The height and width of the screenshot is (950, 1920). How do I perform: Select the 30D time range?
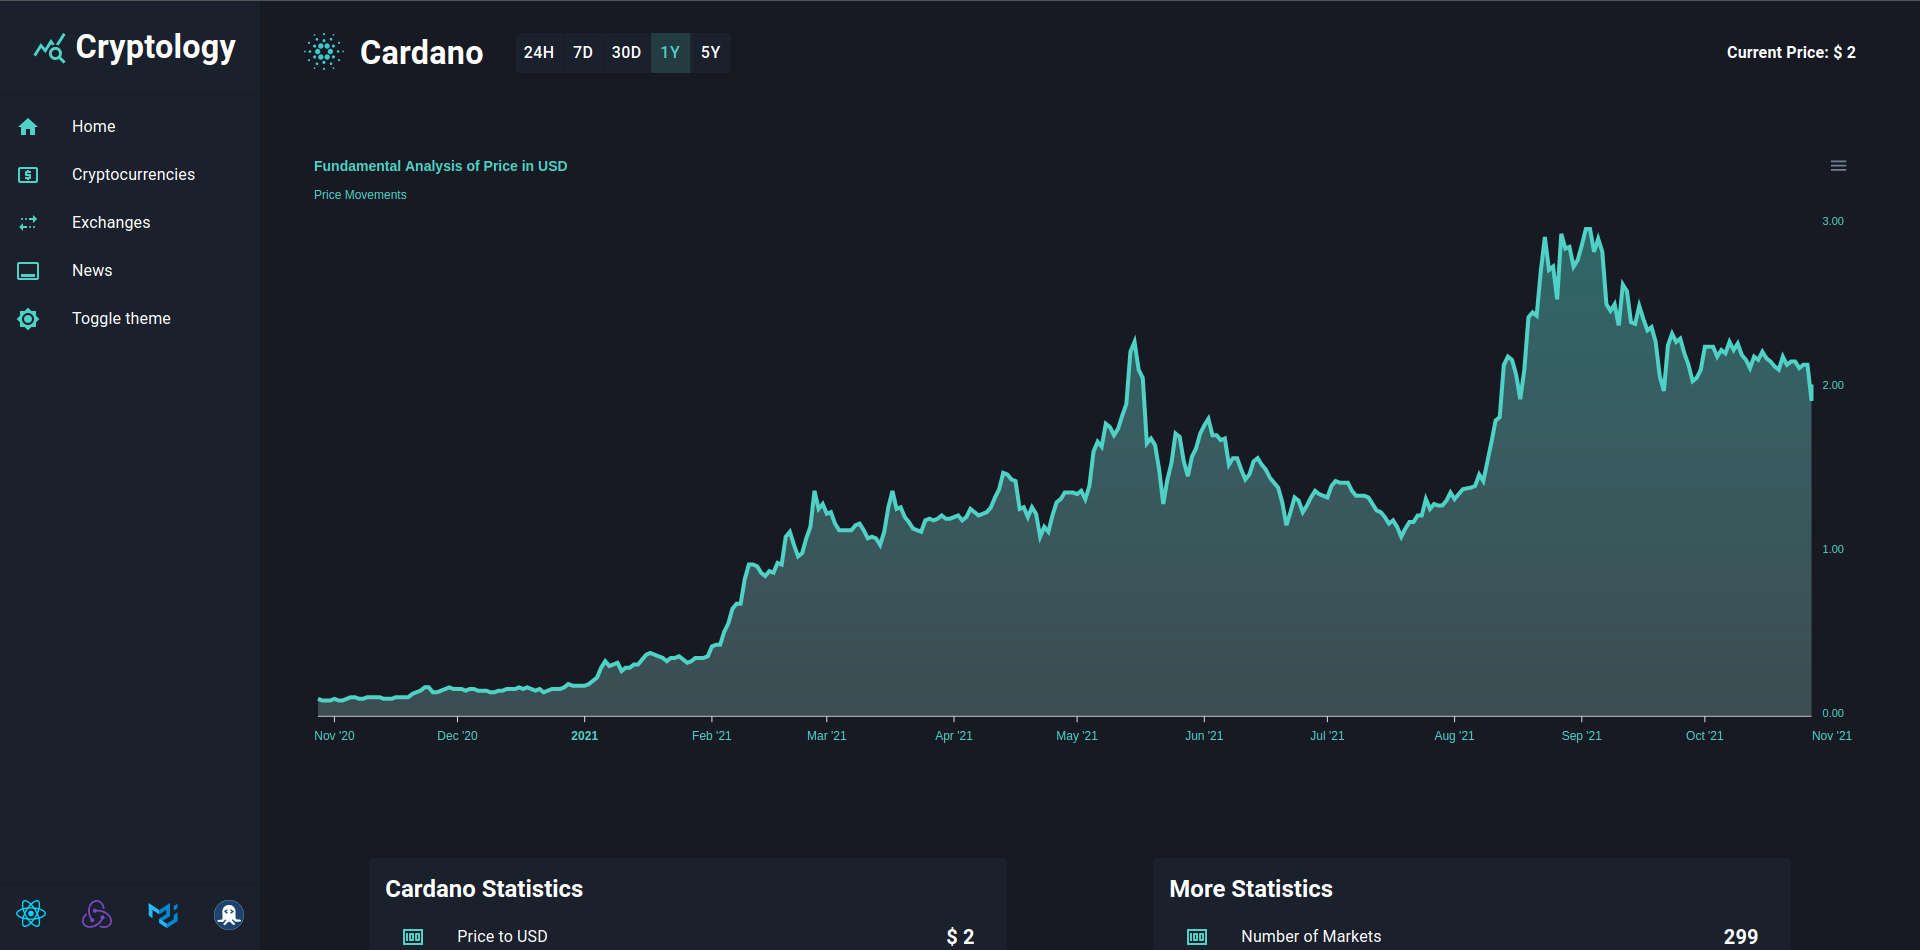point(626,52)
